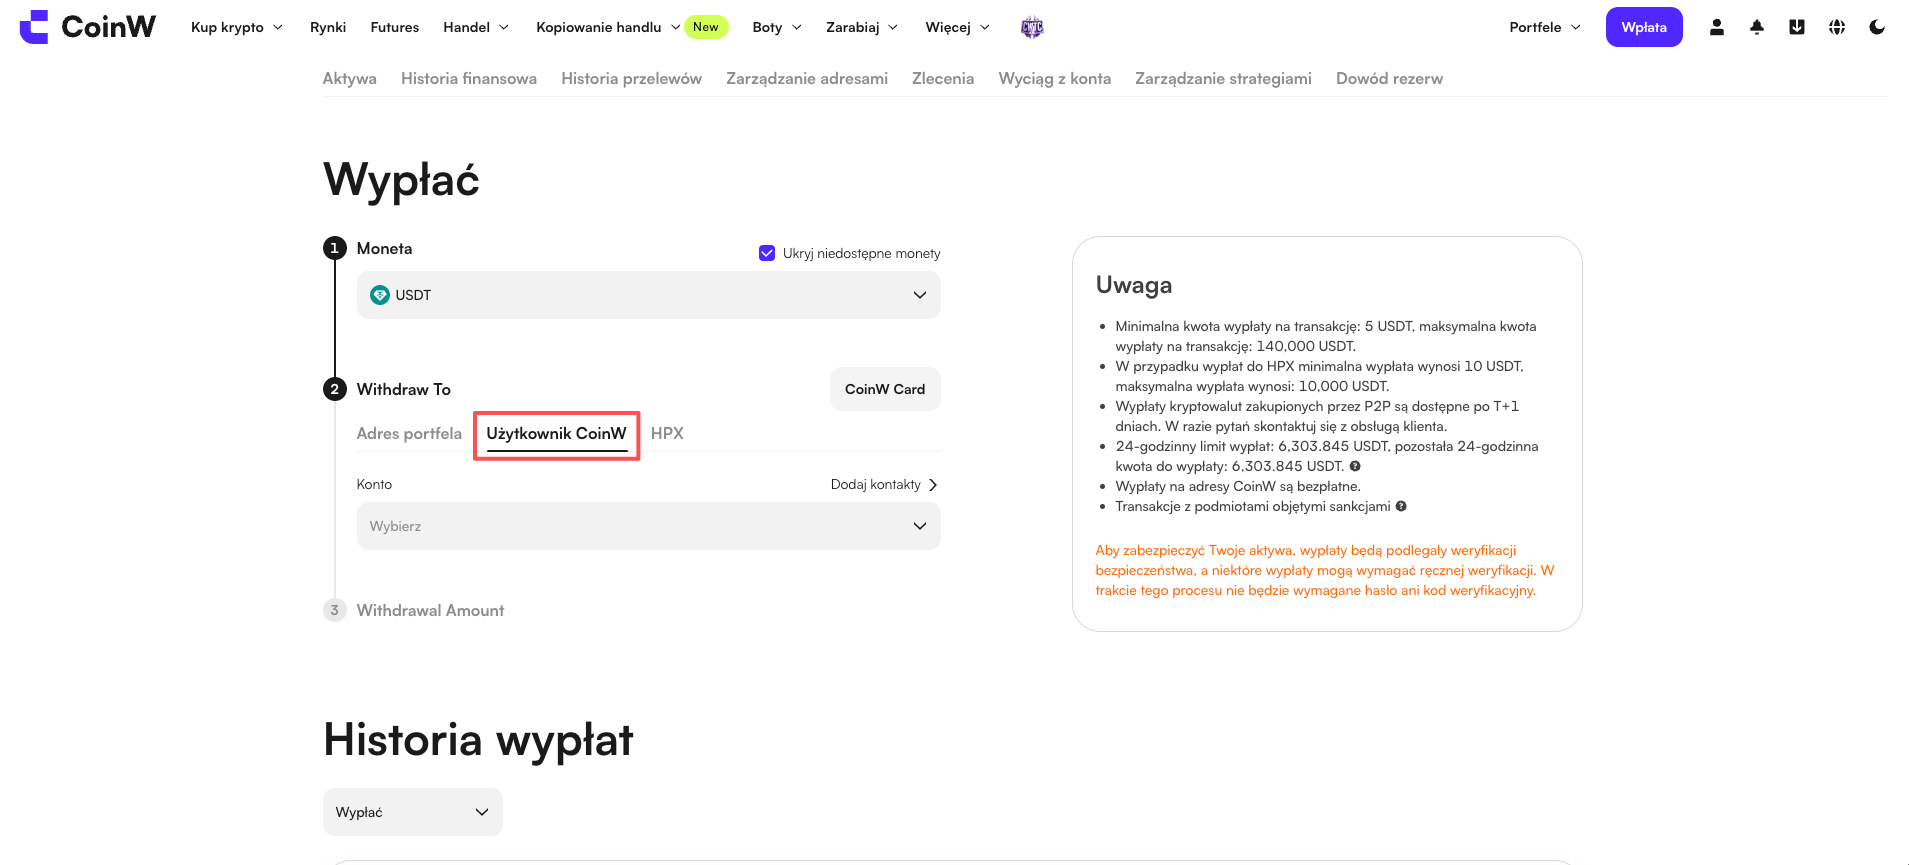The image size is (1909, 865).
Task: Toggle dark mode moon icon
Action: (x=1877, y=27)
